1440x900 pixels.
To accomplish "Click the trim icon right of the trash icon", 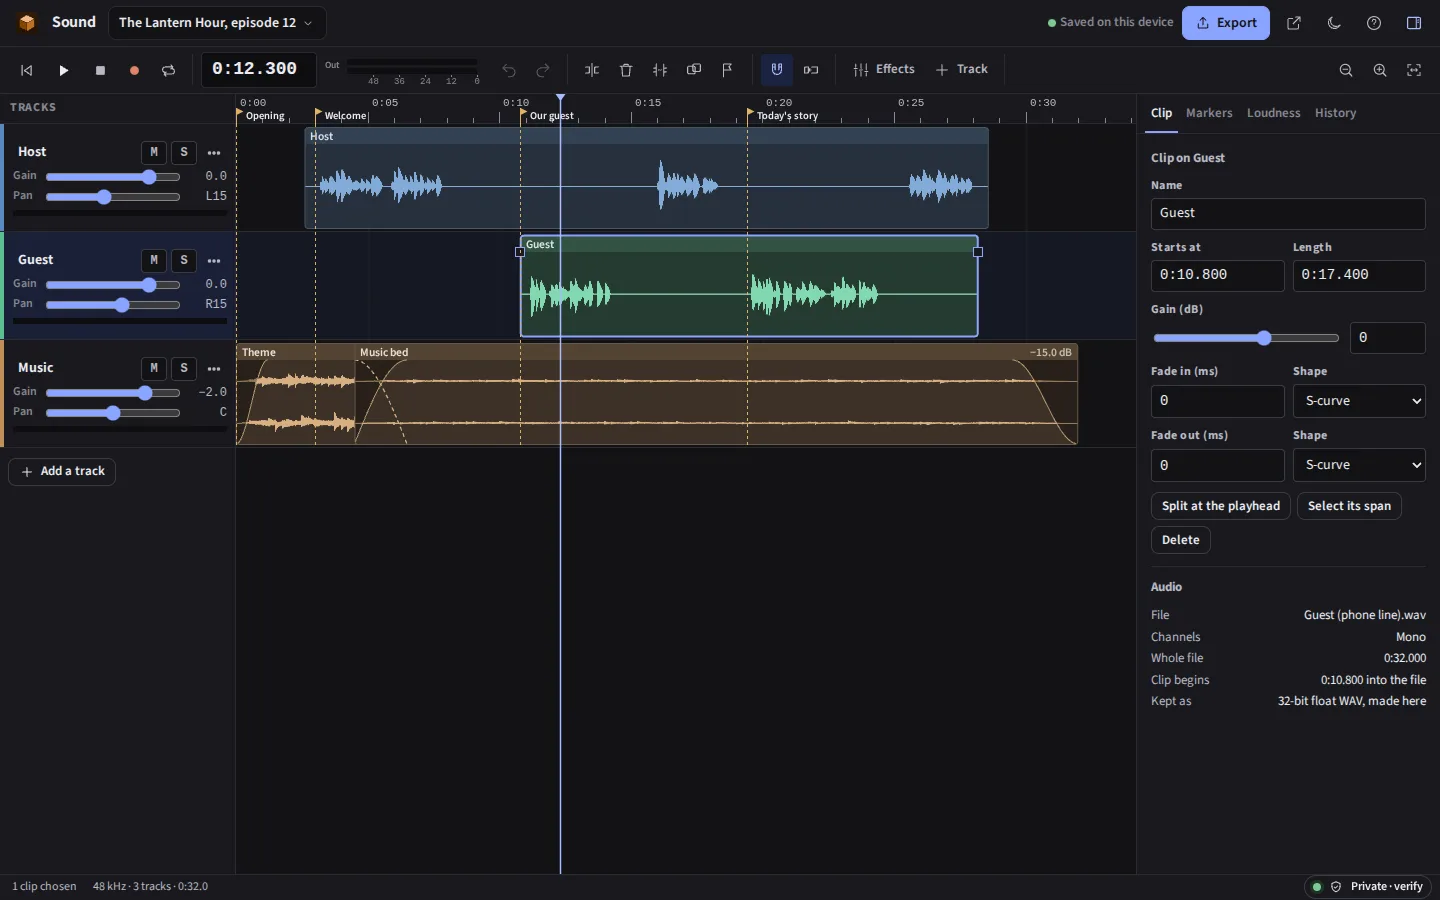I will coord(660,70).
